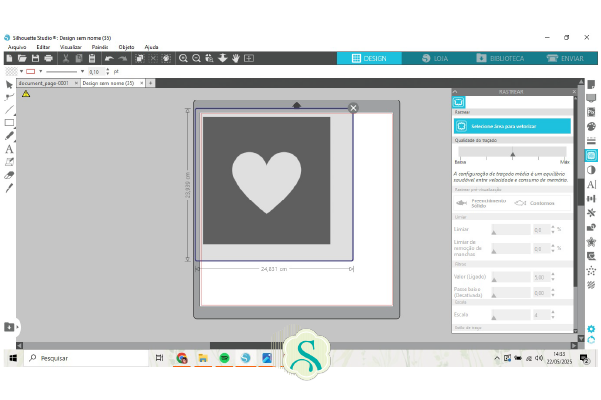Open Spotify from the taskbar
This screenshot has height=400, width=601.
224,358
